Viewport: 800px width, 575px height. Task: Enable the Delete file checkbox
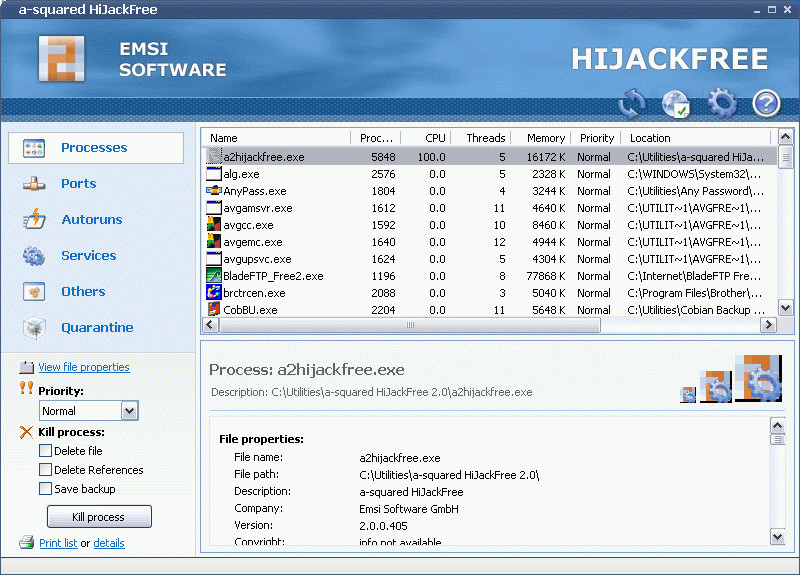tap(45, 451)
